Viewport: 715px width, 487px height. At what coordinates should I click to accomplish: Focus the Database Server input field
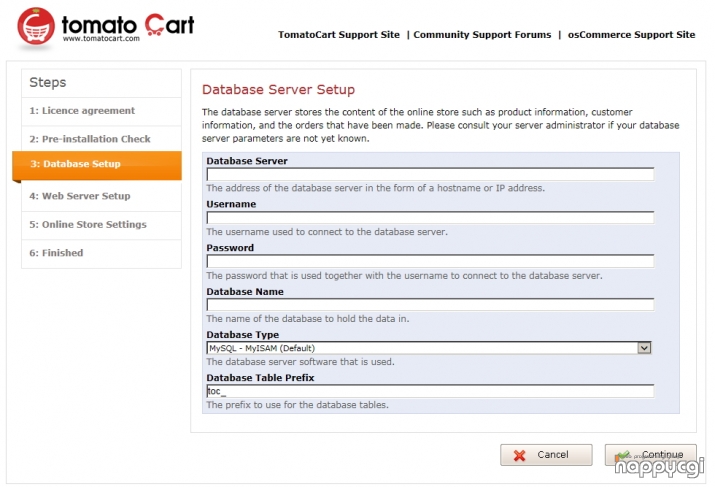pos(430,174)
